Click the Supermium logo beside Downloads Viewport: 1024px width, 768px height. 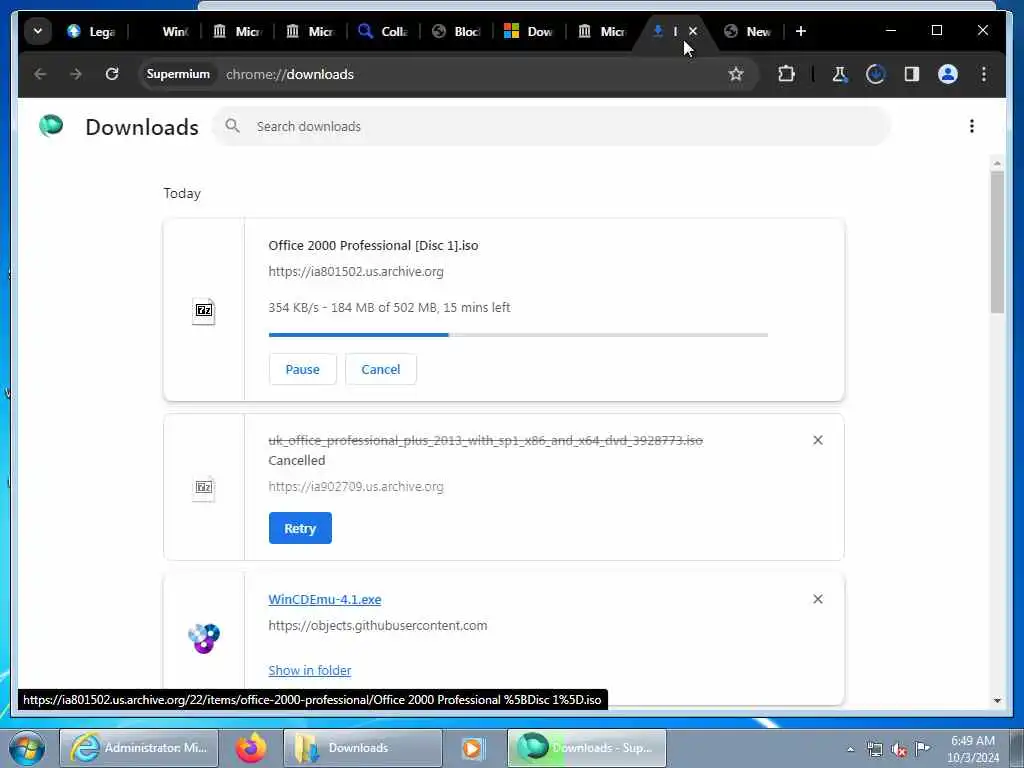click(x=52, y=125)
